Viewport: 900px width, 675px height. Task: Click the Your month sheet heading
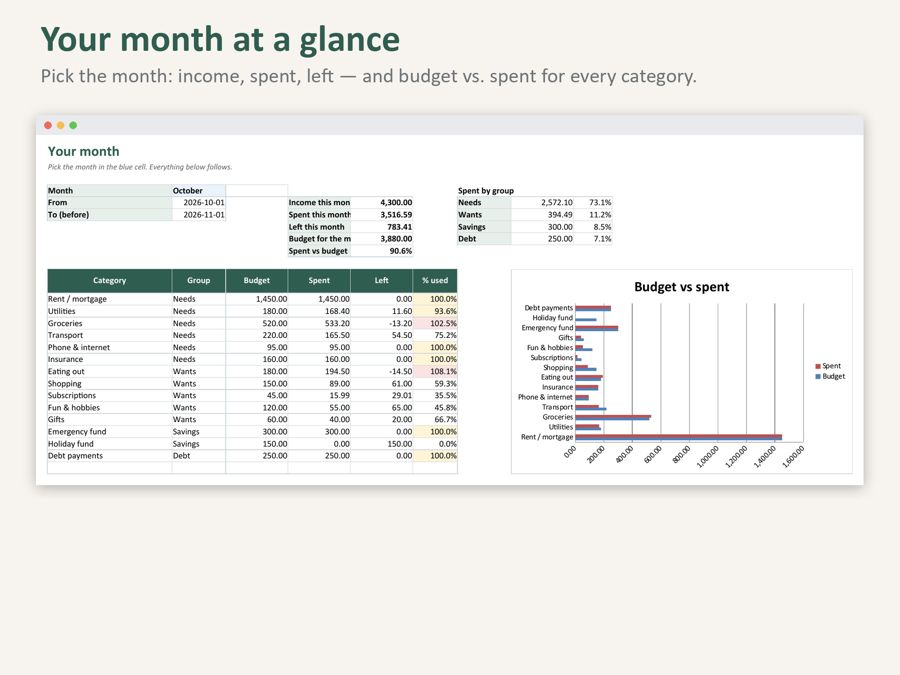[x=84, y=152]
